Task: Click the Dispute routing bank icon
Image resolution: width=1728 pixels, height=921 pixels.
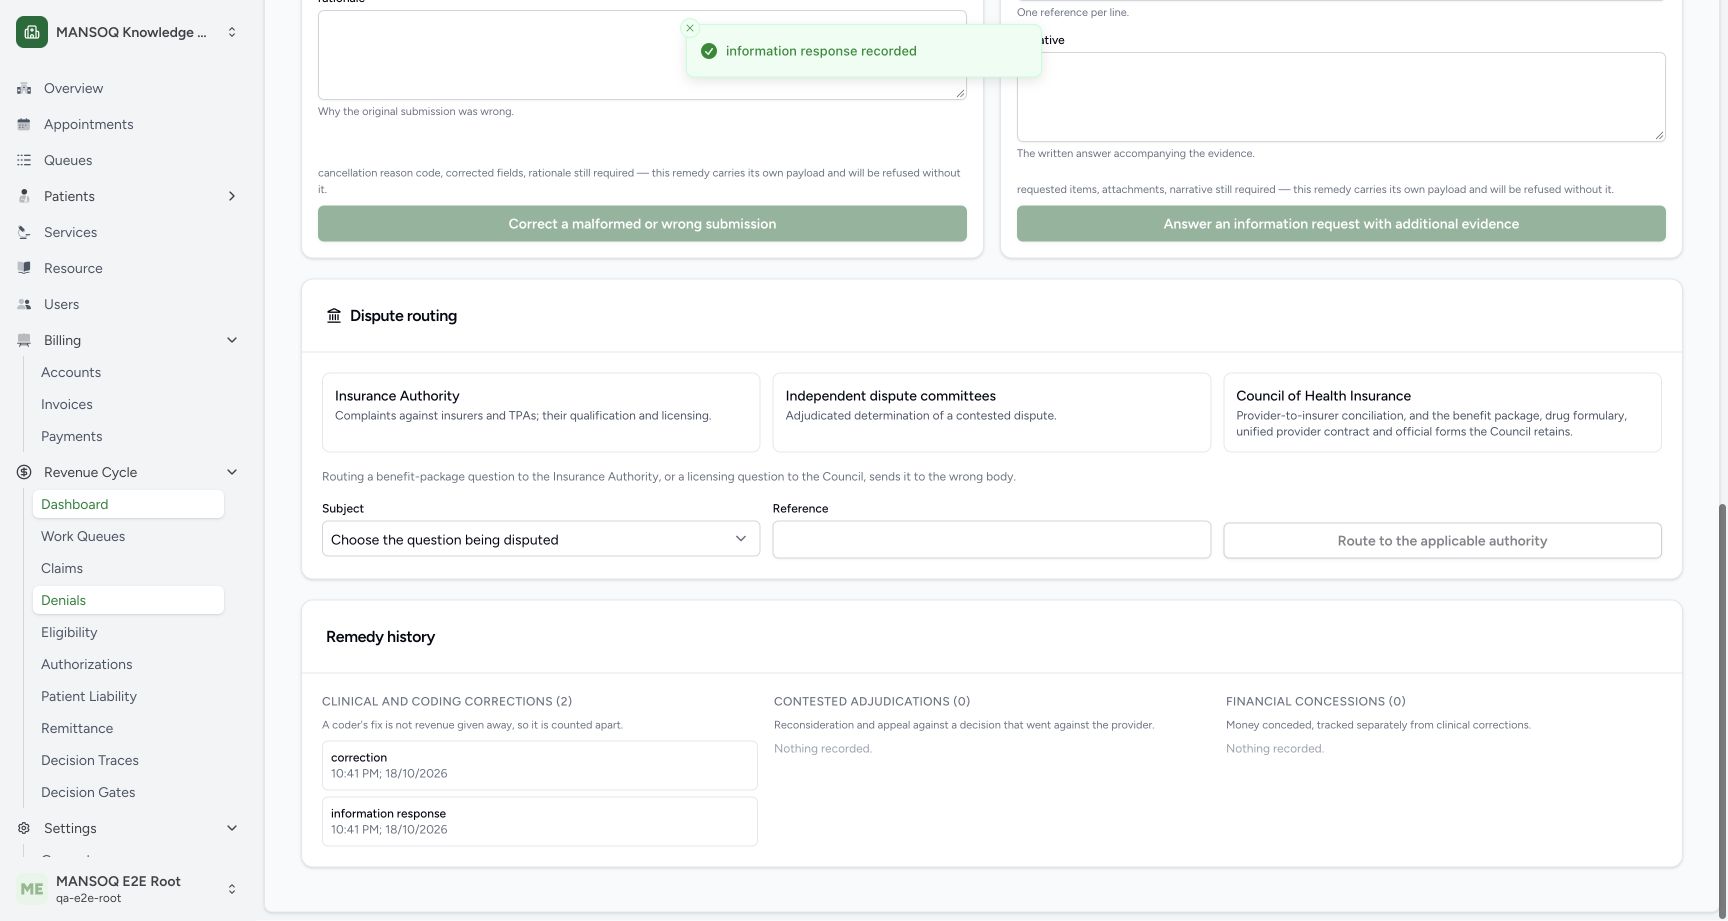Action: click(334, 316)
